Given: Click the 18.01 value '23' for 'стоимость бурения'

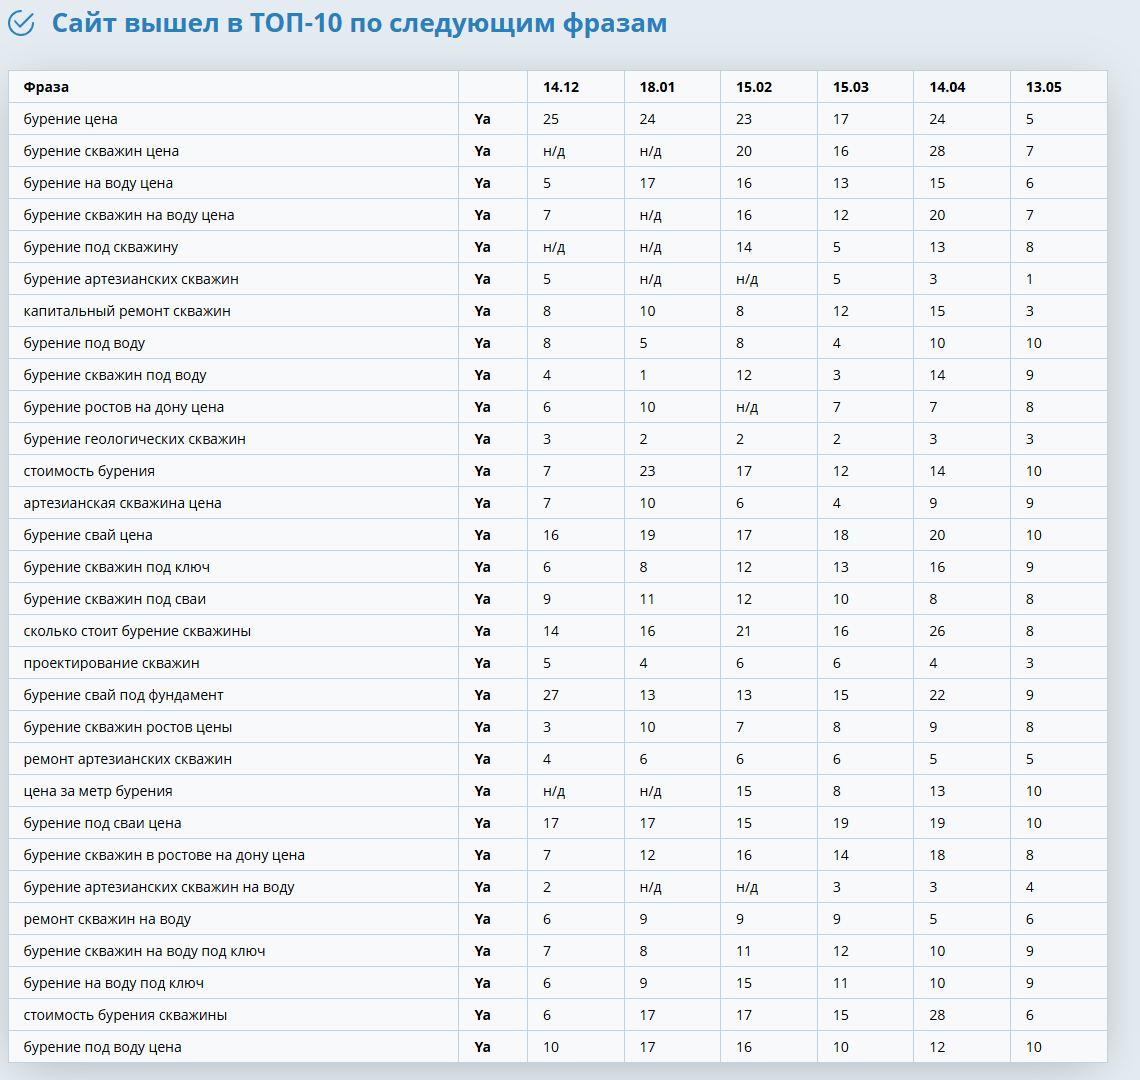Looking at the screenshot, I should pyautogui.click(x=647, y=471).
